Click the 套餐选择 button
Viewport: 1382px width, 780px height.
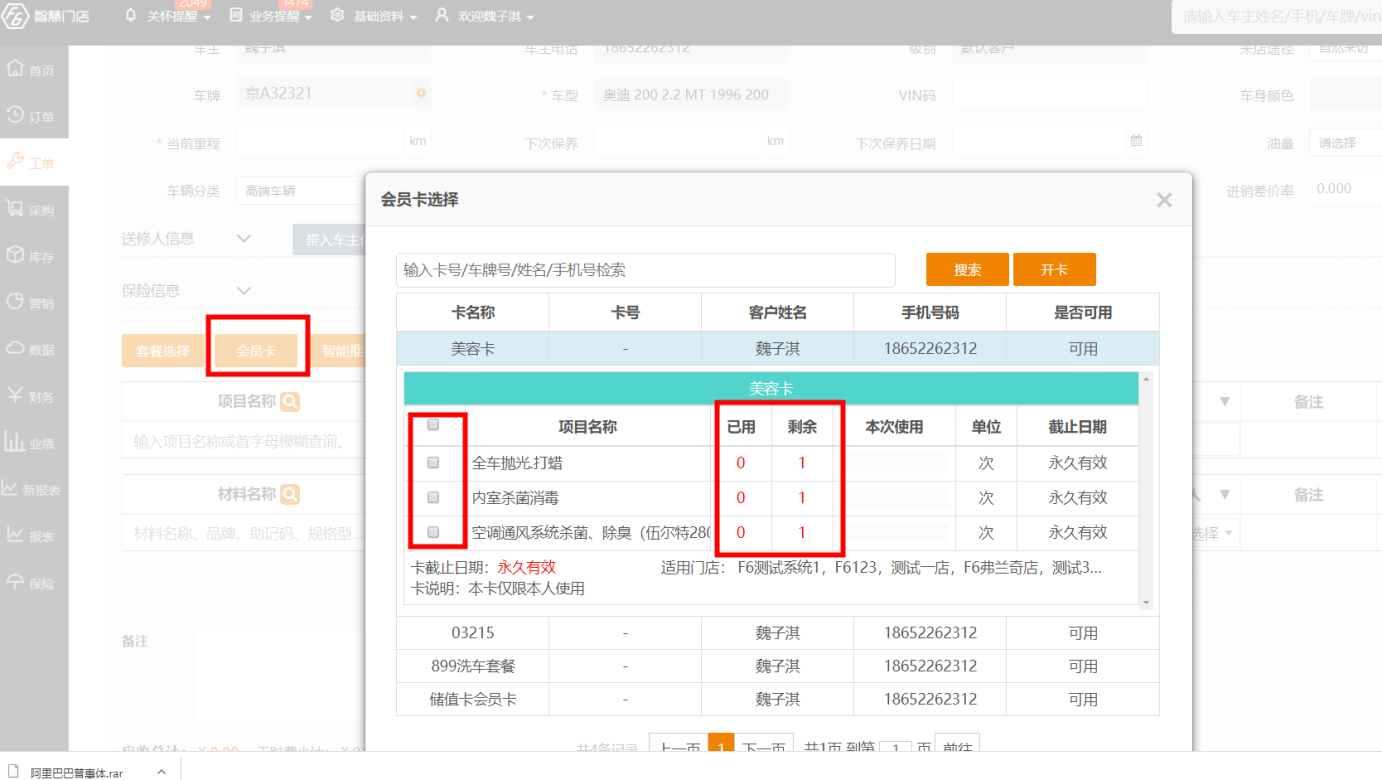pyautogui.click(x=163, y=351)
